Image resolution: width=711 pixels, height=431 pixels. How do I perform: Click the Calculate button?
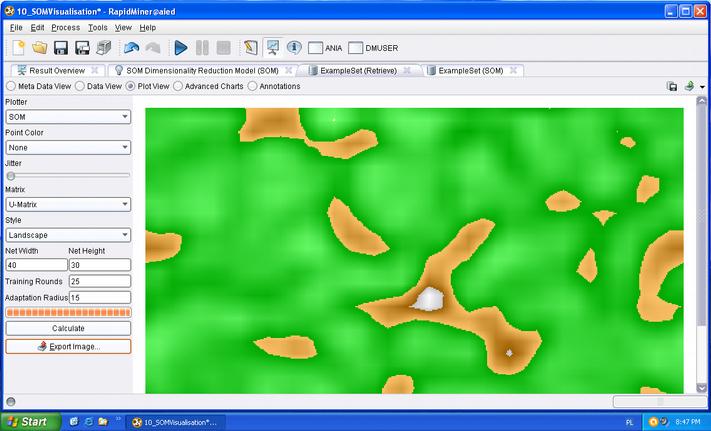pos(68,328)
